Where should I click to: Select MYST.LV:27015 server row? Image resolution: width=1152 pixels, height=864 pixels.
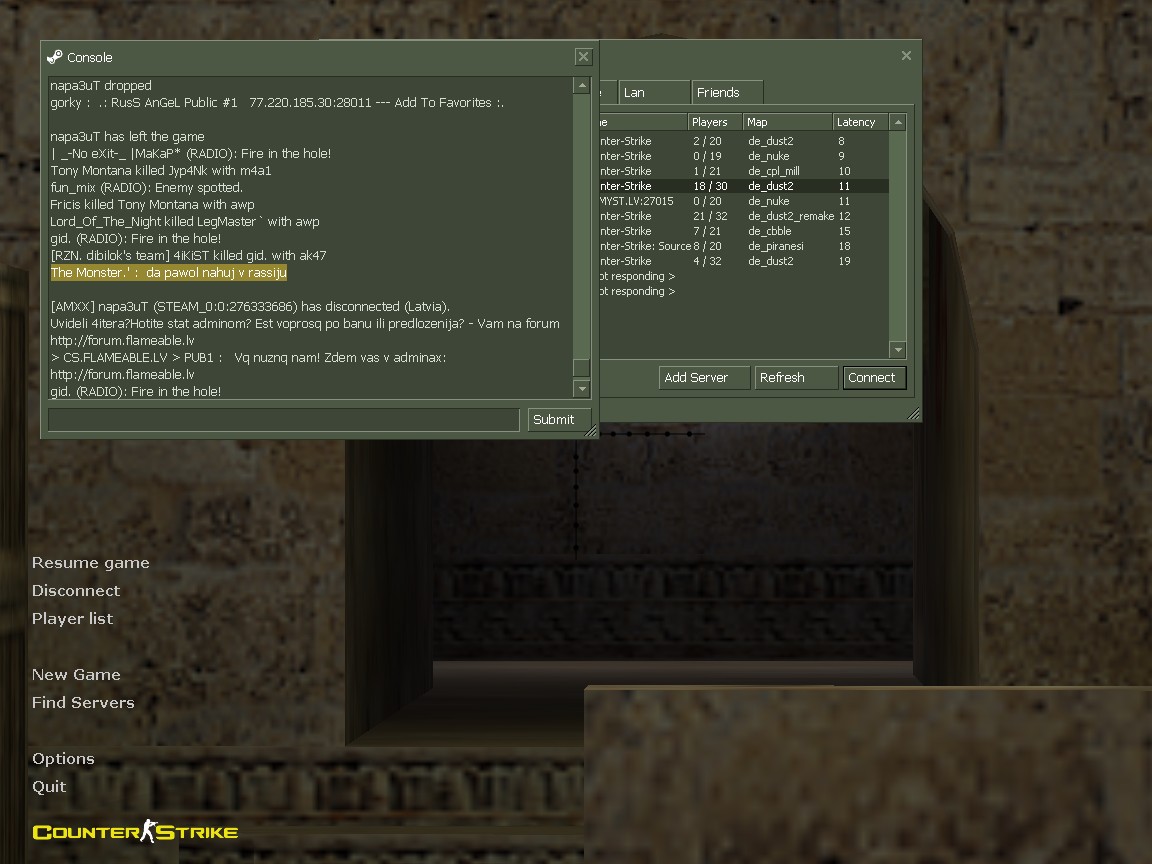pos(744,201)
